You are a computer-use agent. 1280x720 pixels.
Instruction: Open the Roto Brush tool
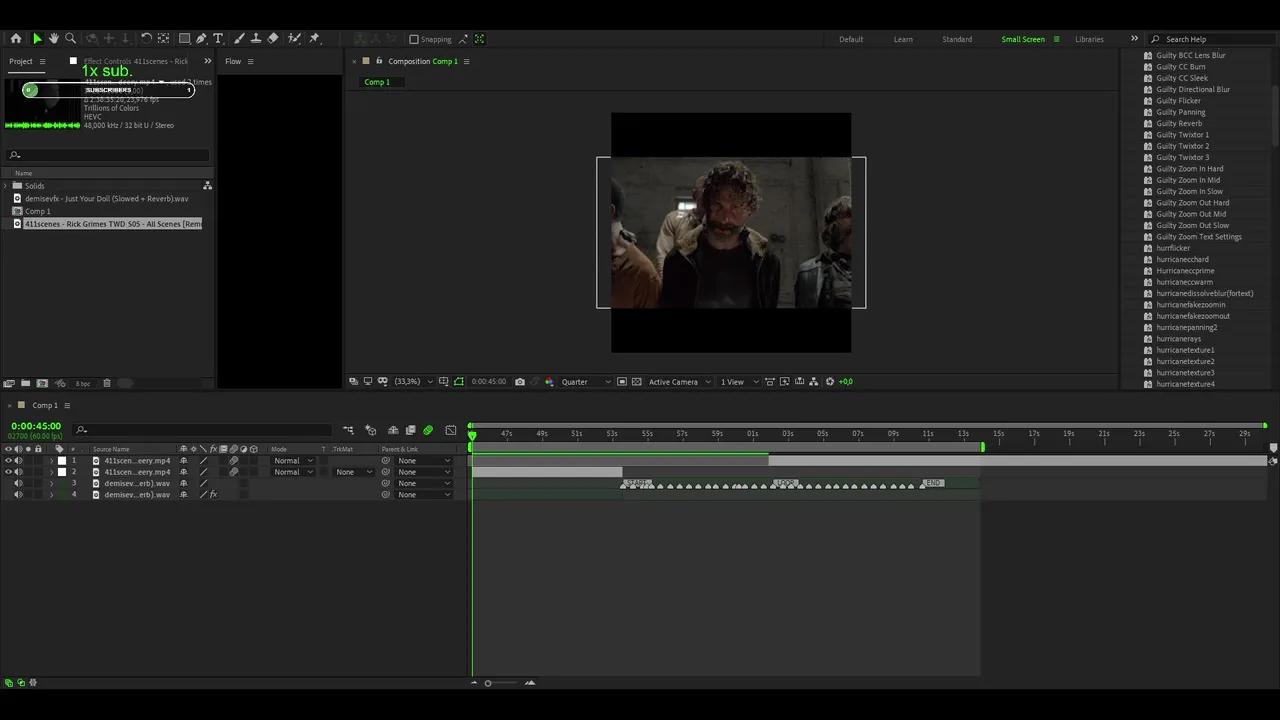294,40
